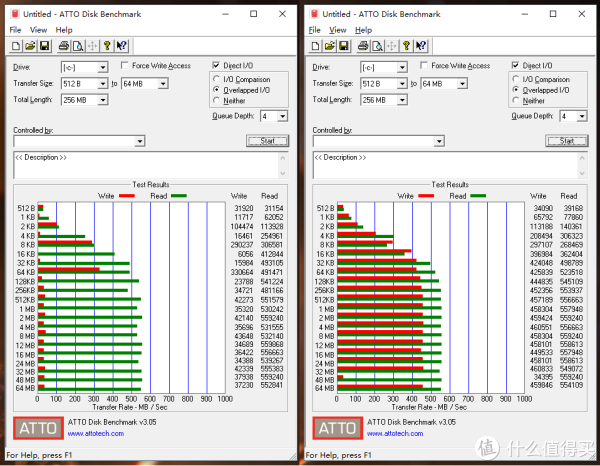This screenshot has height=466, width=600.
Task: Click green Read legend swatch, left window
Action: tap(179, 196)
